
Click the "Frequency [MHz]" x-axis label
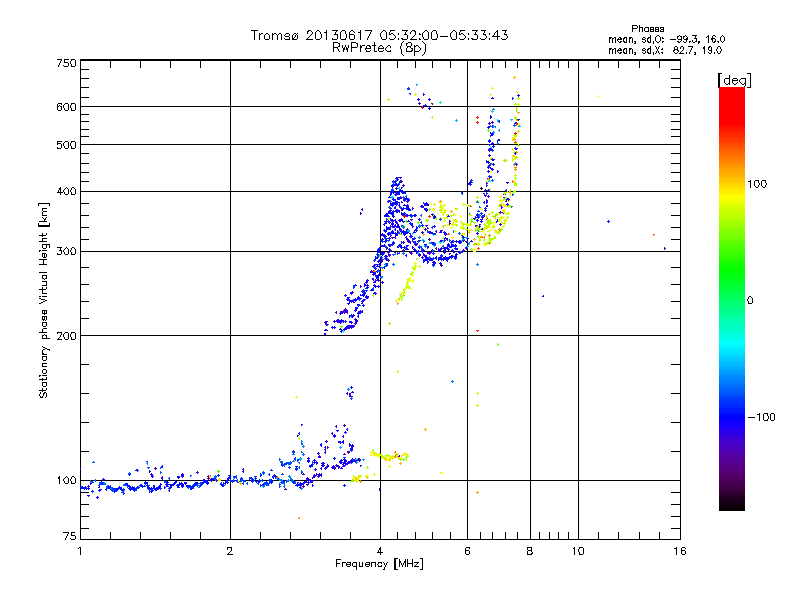point(379,564)
